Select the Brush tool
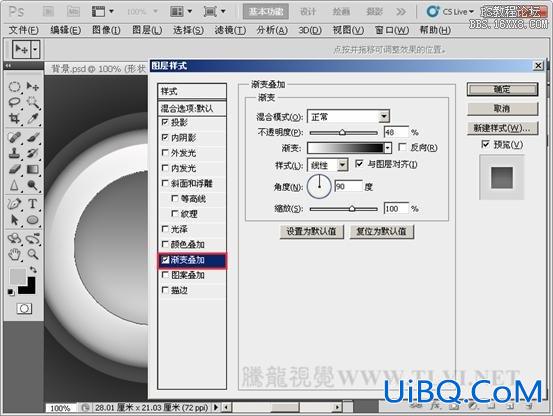Viewport: 553px width, 416px height. [33, 137]
